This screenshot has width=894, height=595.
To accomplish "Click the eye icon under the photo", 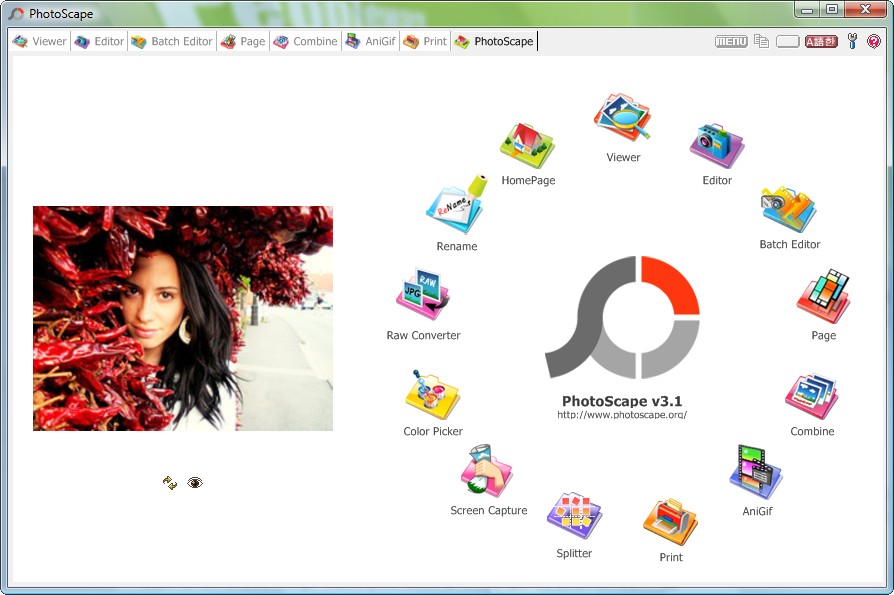I will [195, 483].
